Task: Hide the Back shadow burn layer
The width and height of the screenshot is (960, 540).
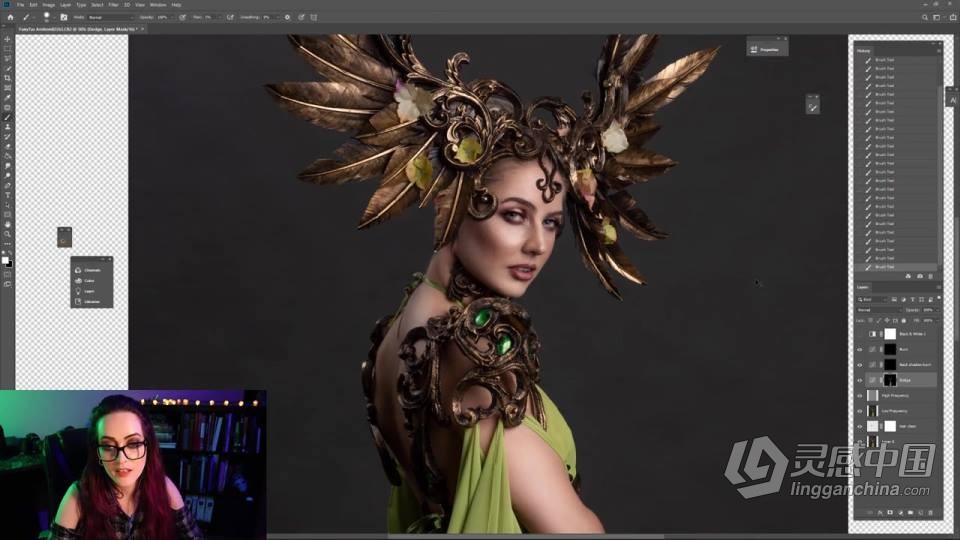Action: point(860,365)
